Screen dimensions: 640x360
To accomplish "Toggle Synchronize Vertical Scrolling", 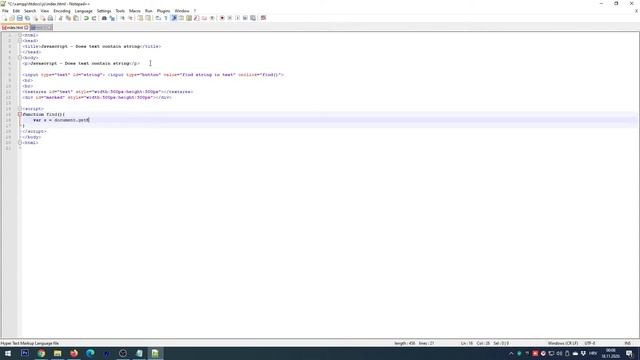I will 140,18.
